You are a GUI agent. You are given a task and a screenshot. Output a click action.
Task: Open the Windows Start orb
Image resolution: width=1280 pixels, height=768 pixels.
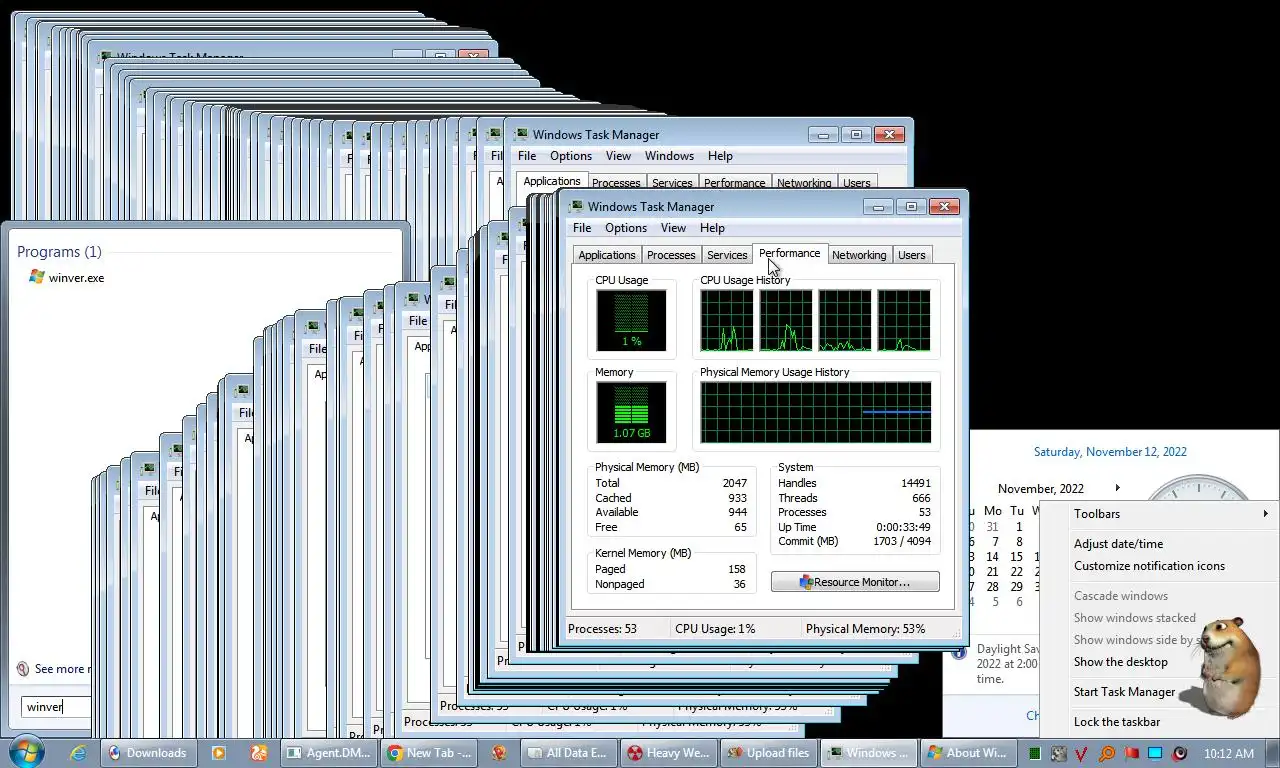tap(24, 752)
